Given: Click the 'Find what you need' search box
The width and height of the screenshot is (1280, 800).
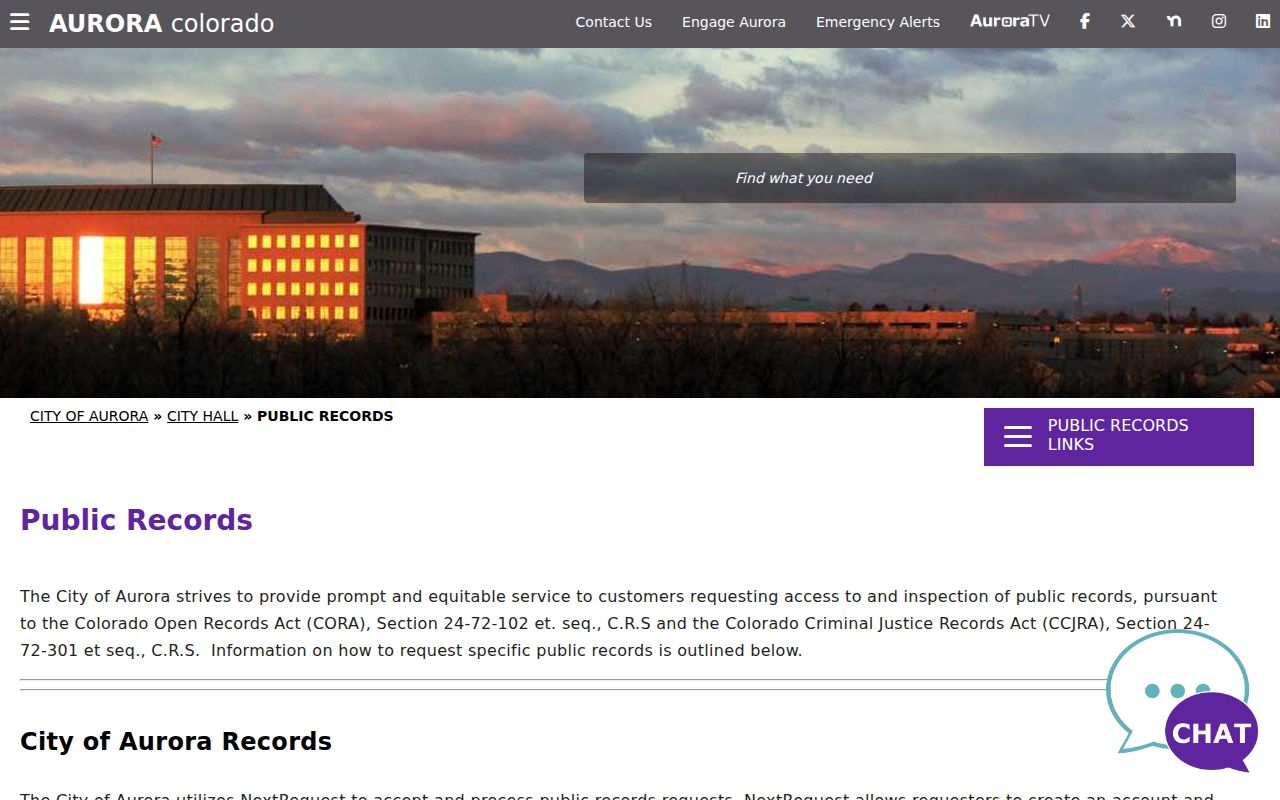Looking at the screenshot, I should click(x=910, y=178).
